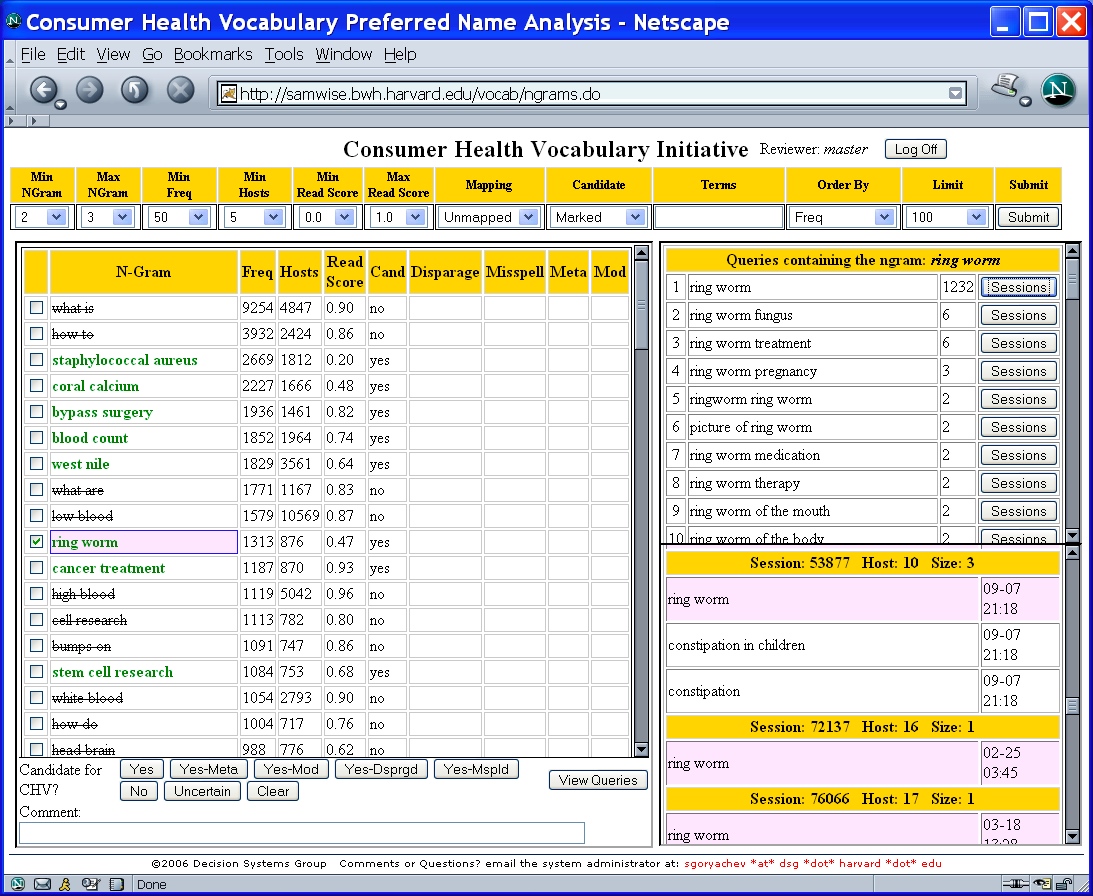Uncheck the ring worm checkbox

pyautogui.click(x=37, y=542)
